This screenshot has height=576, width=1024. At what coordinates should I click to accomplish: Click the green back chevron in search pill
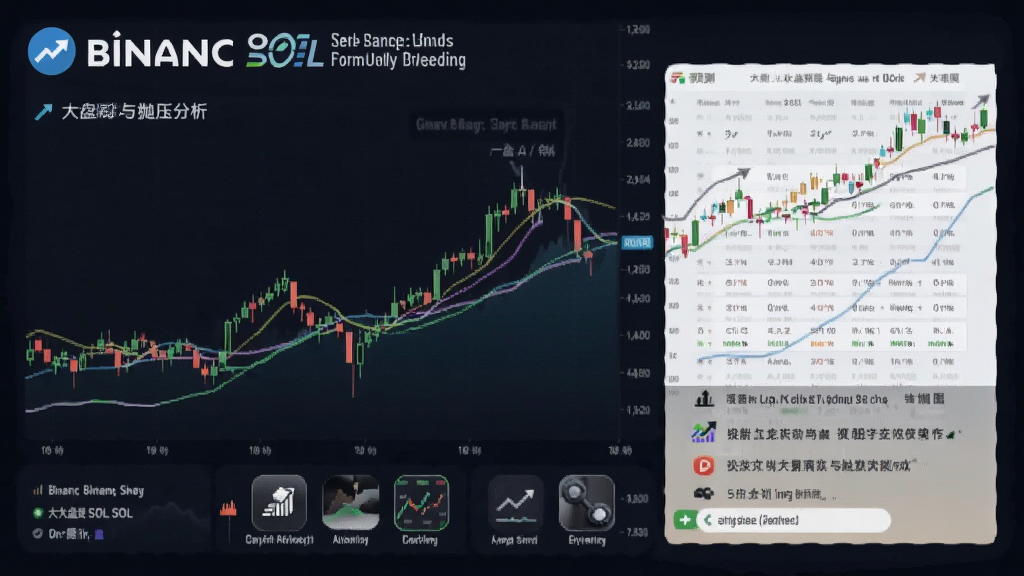(708, 520)
